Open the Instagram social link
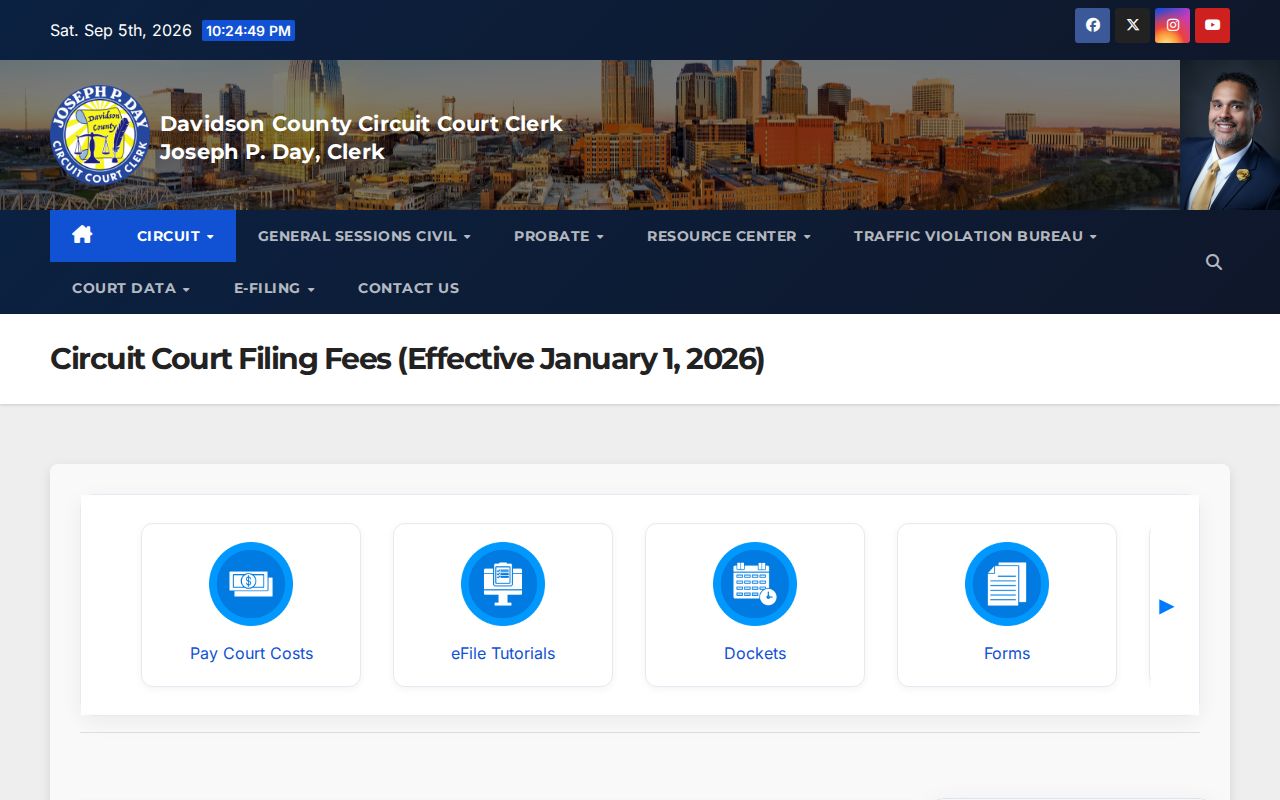The image size is (1280, 800). 1172,25
